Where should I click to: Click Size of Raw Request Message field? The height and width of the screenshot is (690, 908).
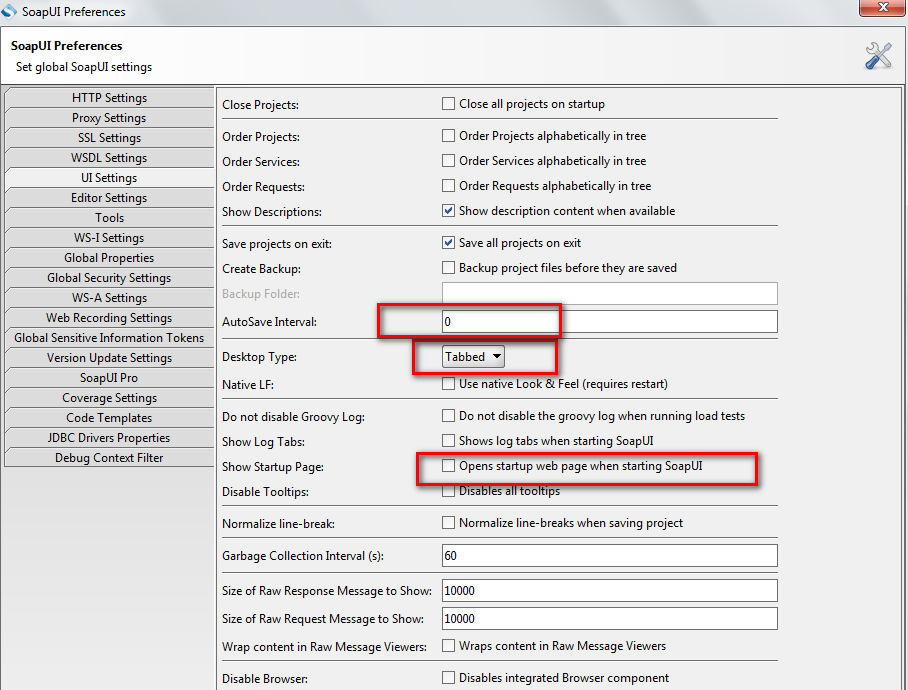click(609, 619)
